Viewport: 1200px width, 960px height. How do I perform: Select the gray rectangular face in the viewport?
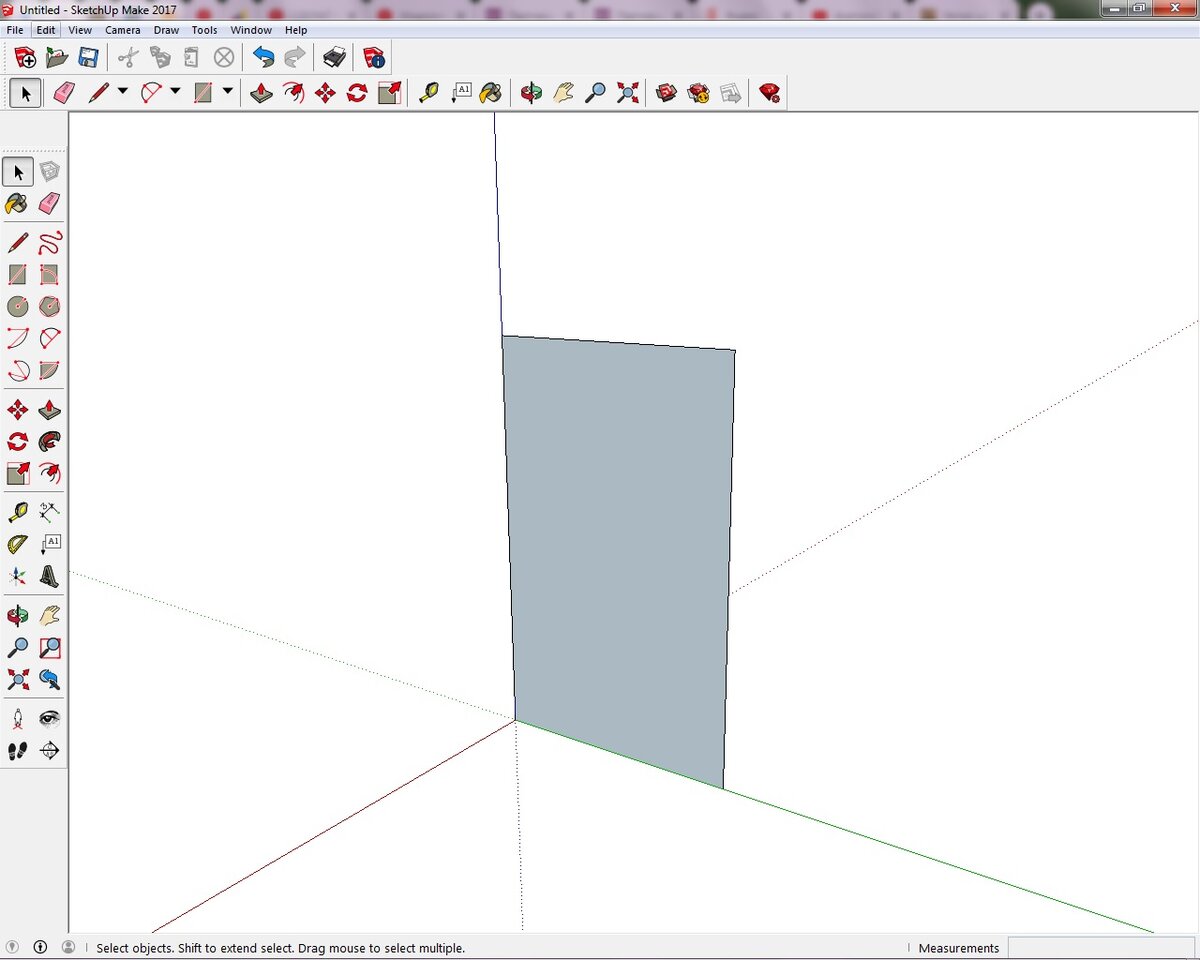pyautogui.click(x=620, y=560)
